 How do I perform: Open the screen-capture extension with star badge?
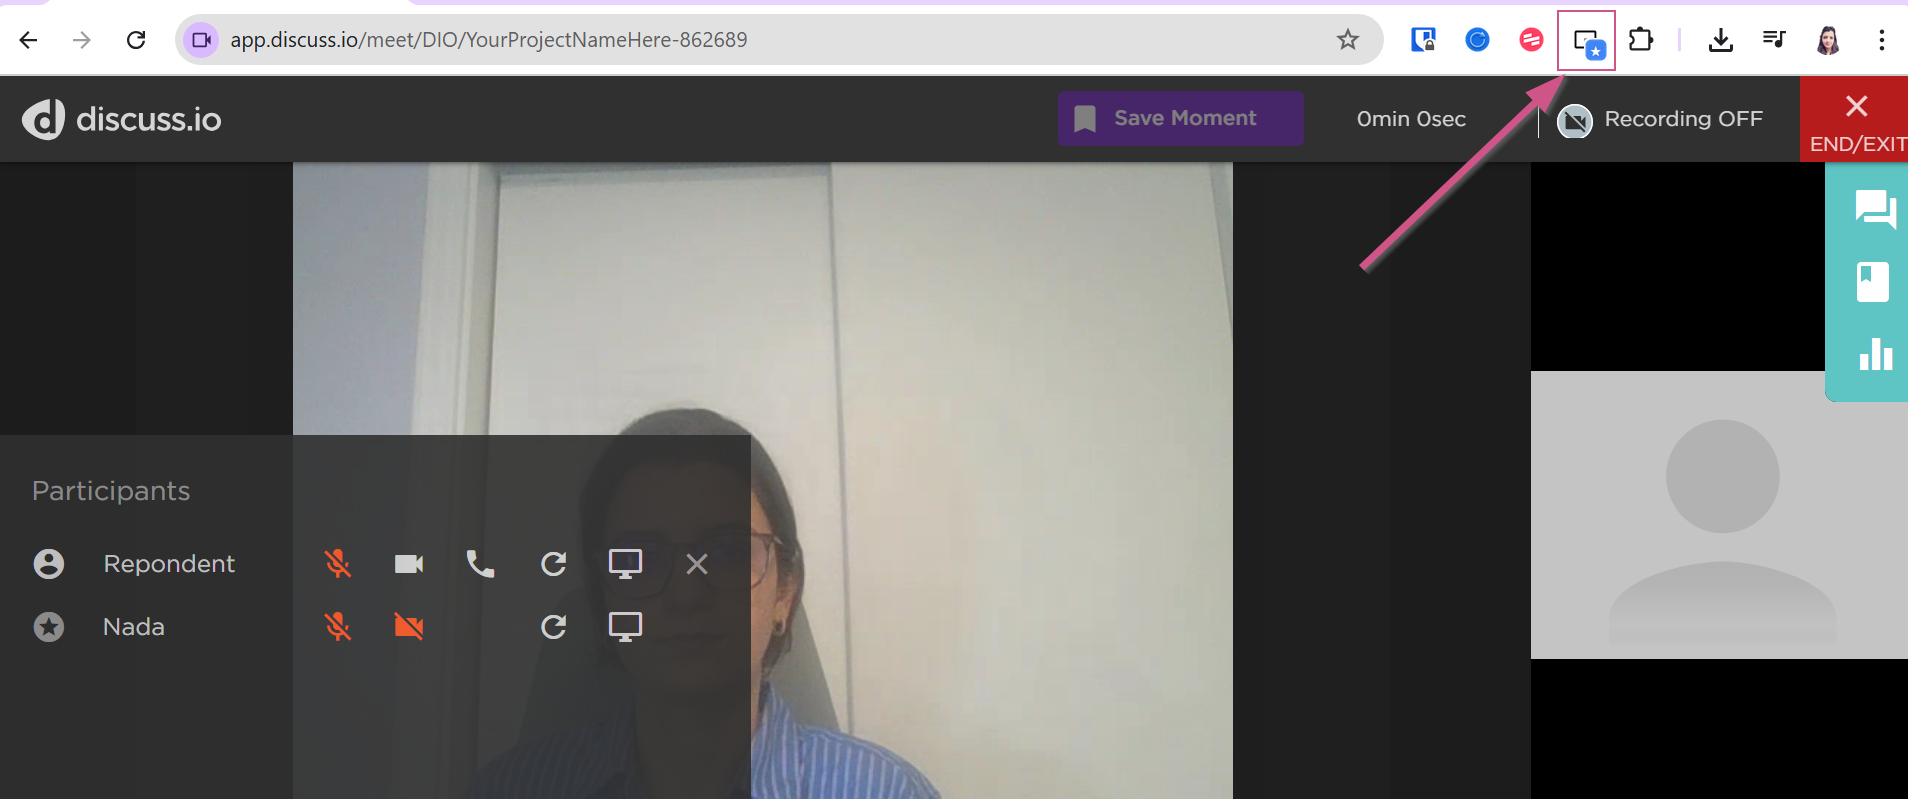[x=1588, y=43]
